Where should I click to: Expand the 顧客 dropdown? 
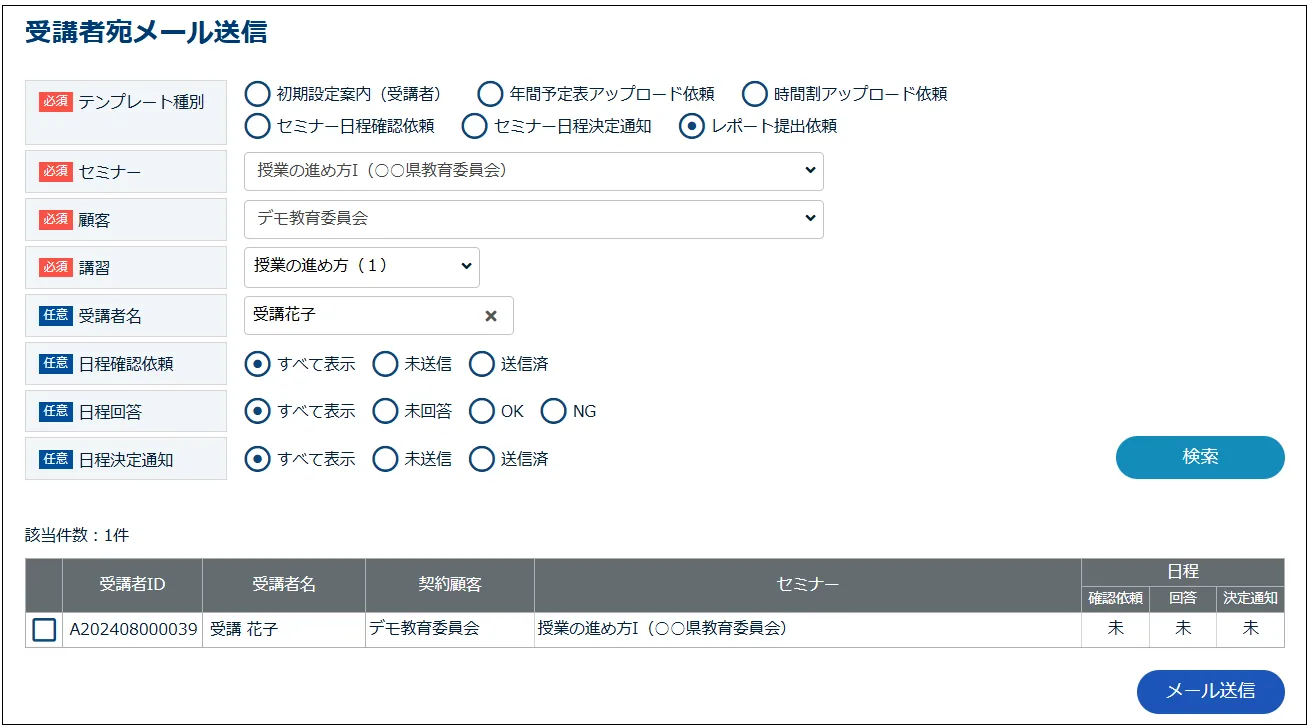click(533, 219)
